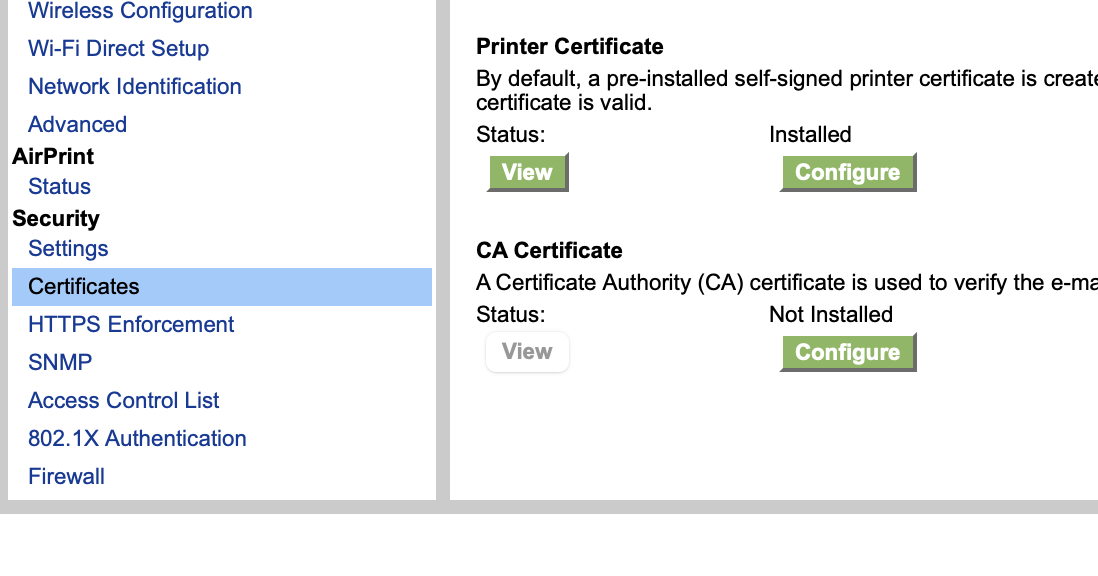
Task: Open Firewall settings
Action: [x=66, y=476]
